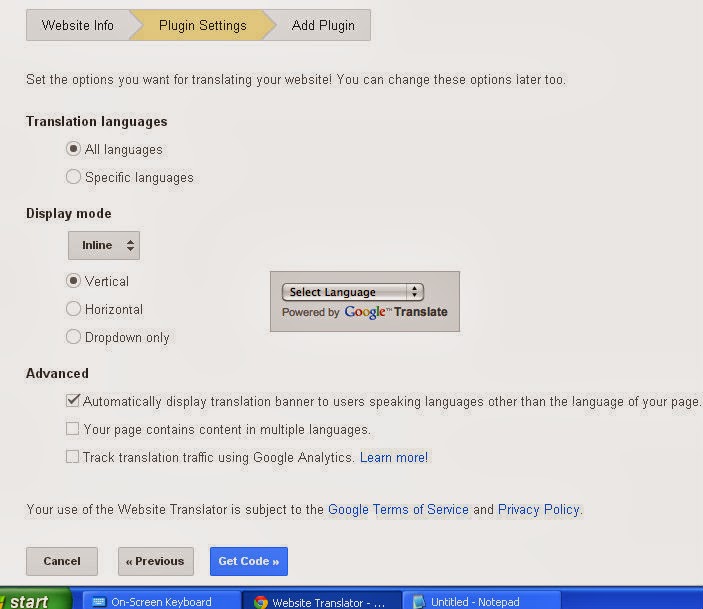The image size is (703, 609).
Task: Switch to Website Translator Chrome taskbar item
Action: 321,602
